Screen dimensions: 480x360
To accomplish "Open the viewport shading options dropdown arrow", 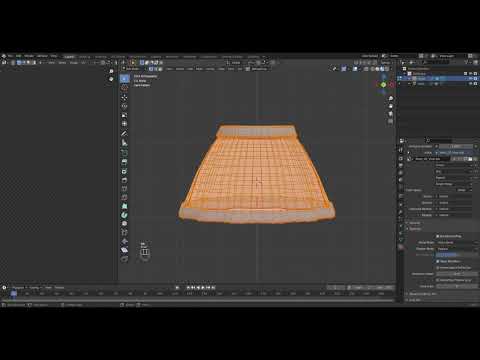I will pyautogui.click(x=391, y=69).
